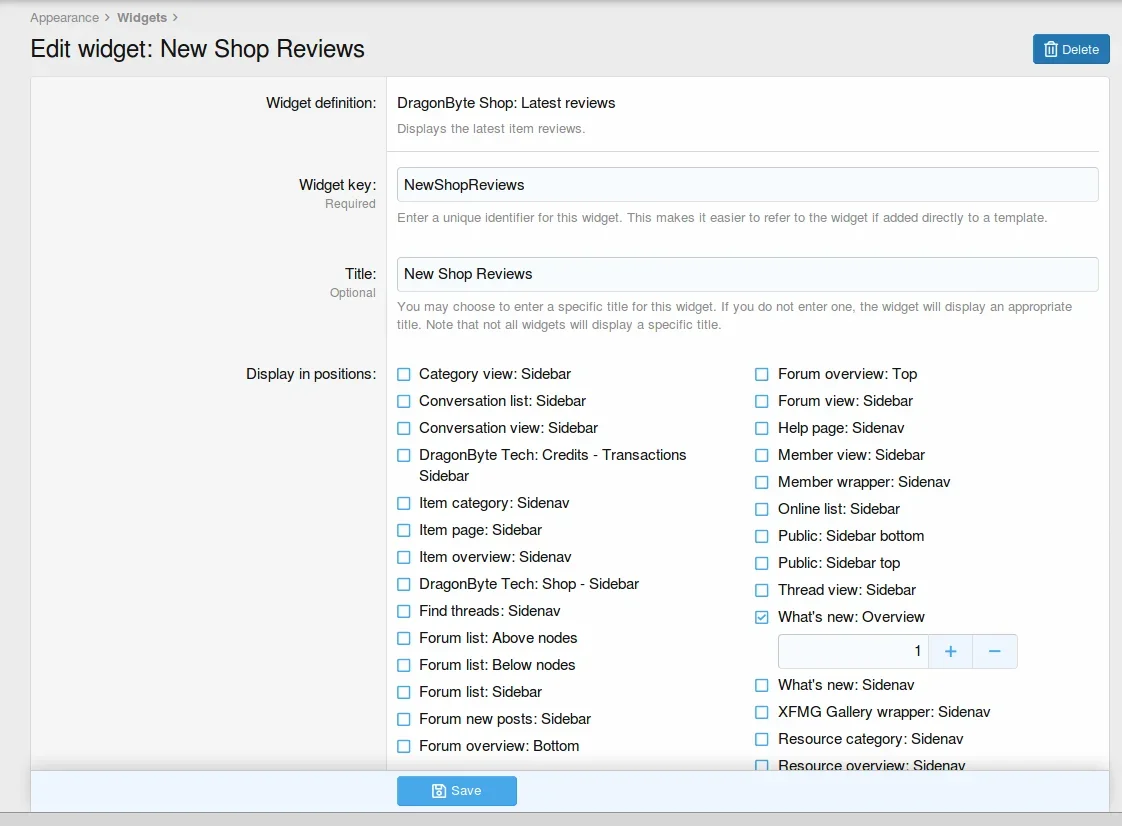Check Public: Sidebar bottom position
This screenshot has height=826, width=1122.
tap(762, 536)
